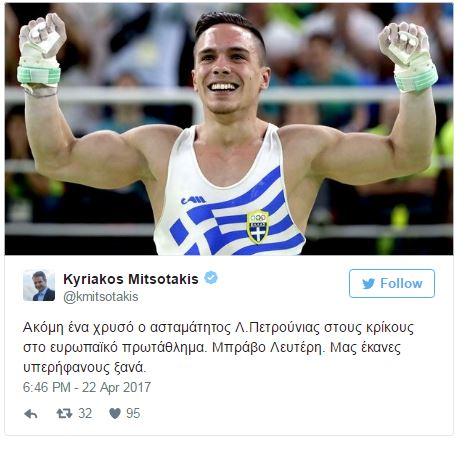Like the tweet with the heart icon
This screenshot has width=467, height=449.
click(x=115, y=414)
